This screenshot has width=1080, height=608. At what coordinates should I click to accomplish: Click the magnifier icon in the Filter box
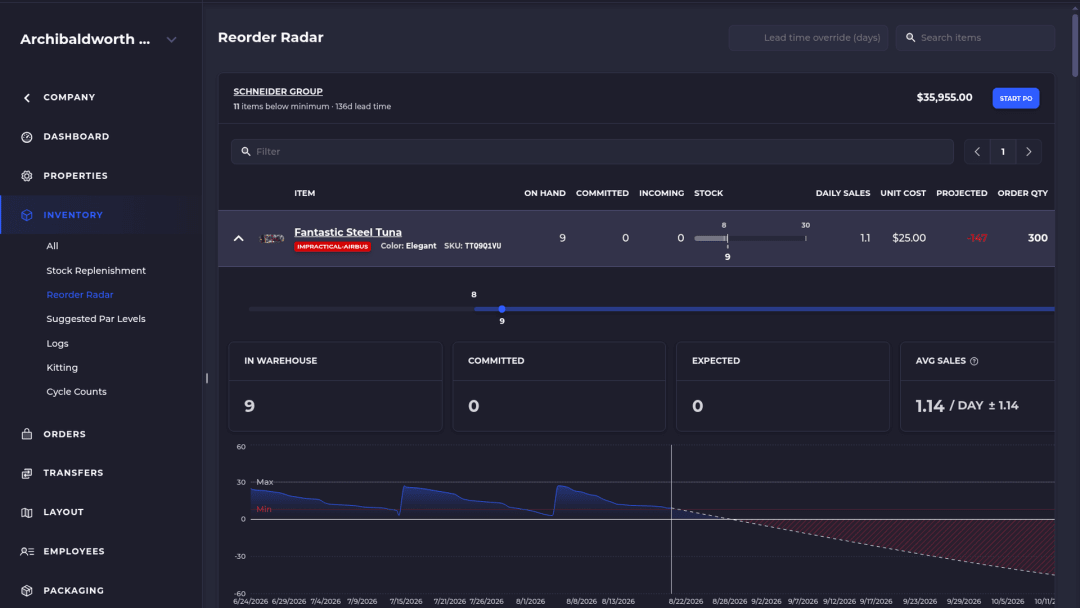(x=246, y=151)
